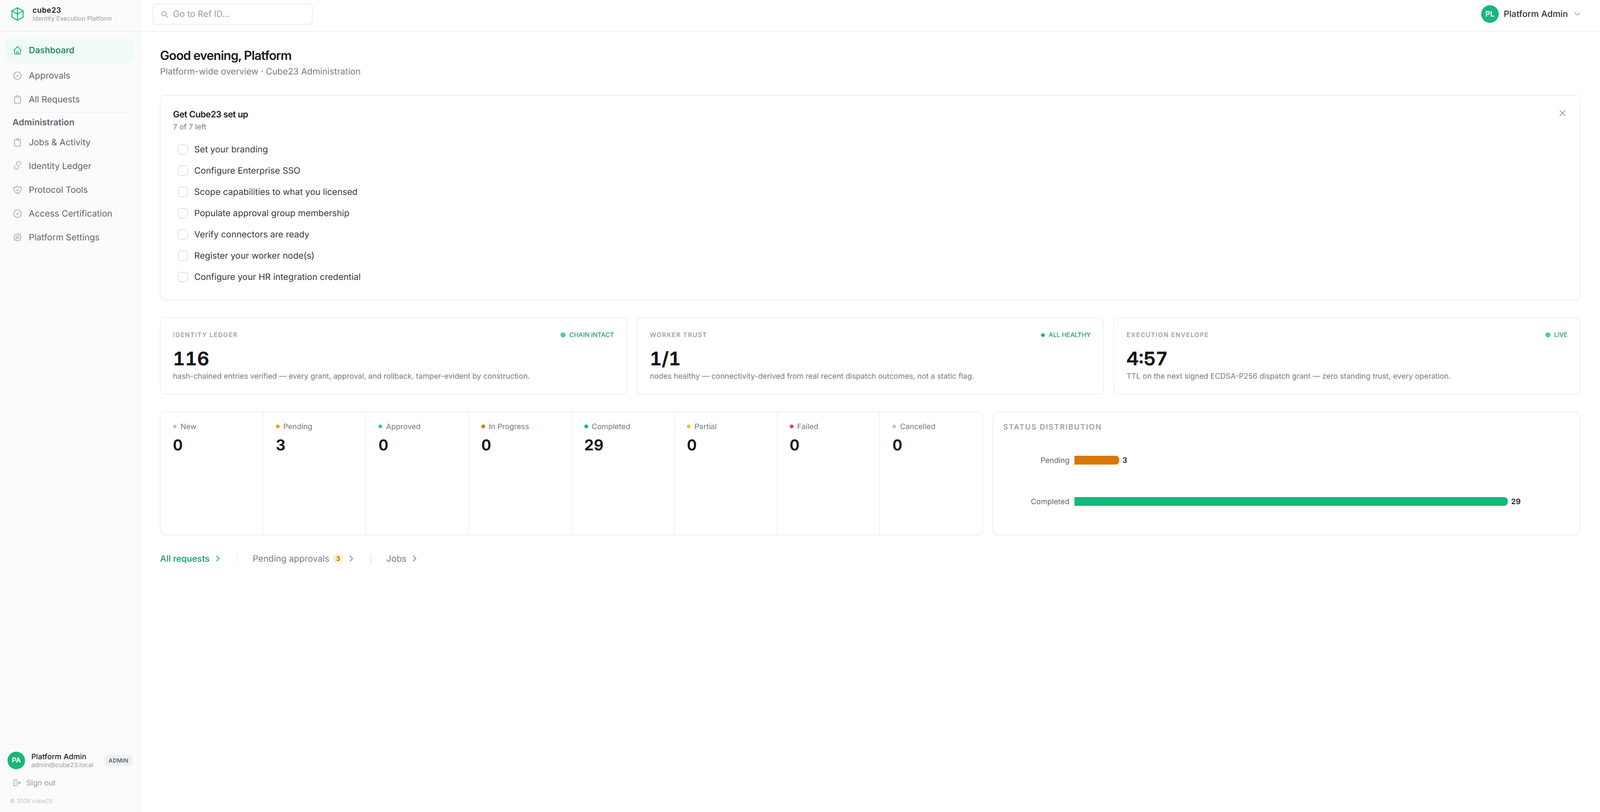Screen dimensions: 1600x812
Task: Click the sign out arrow icon
Action: 16,783
